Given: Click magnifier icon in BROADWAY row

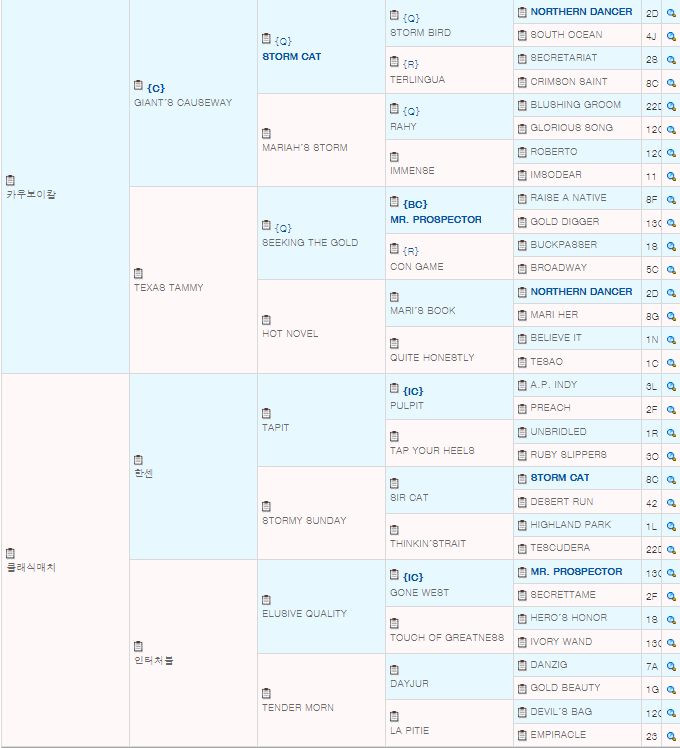Looking at the screenshot, I should [671, 270].
